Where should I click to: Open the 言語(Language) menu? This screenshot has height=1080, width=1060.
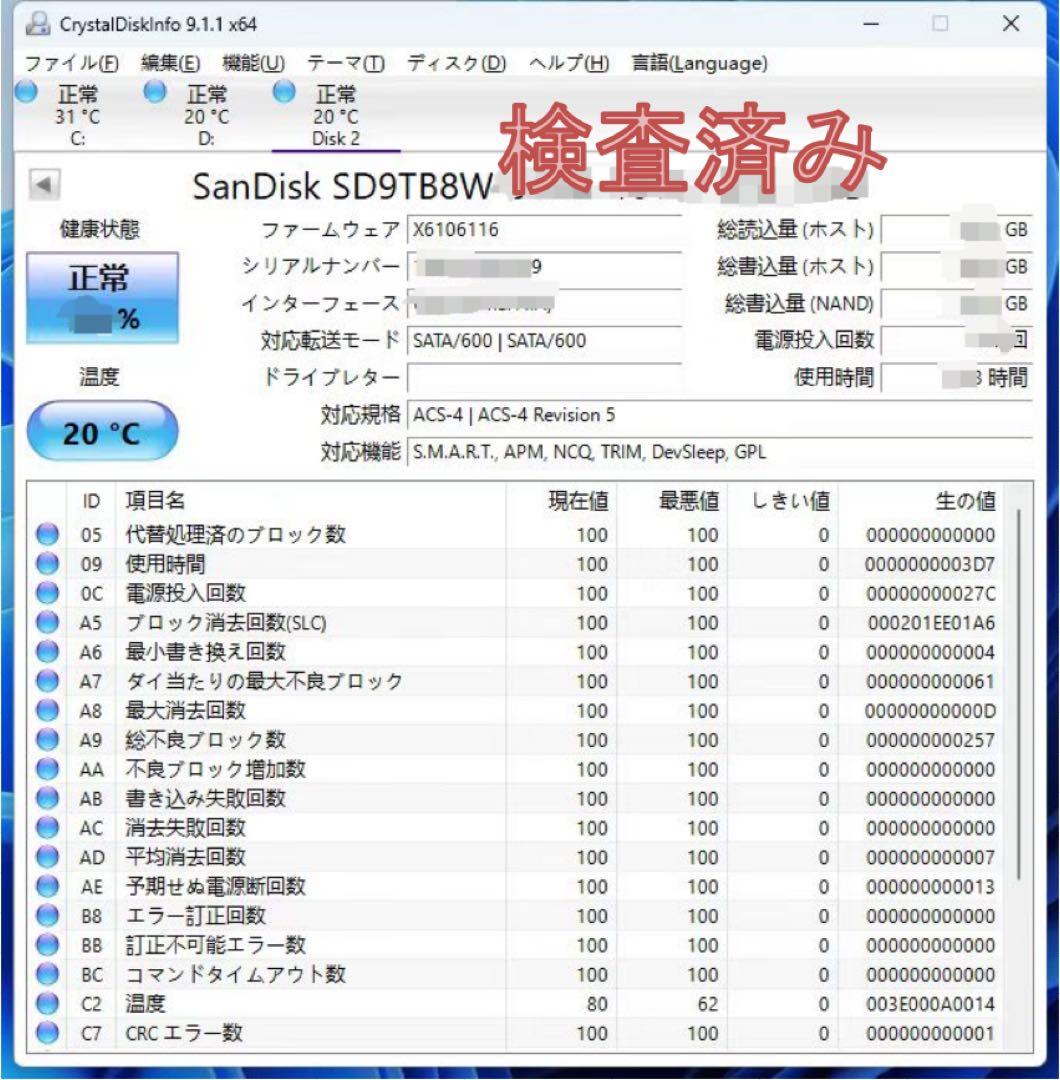tap(698, 62)
